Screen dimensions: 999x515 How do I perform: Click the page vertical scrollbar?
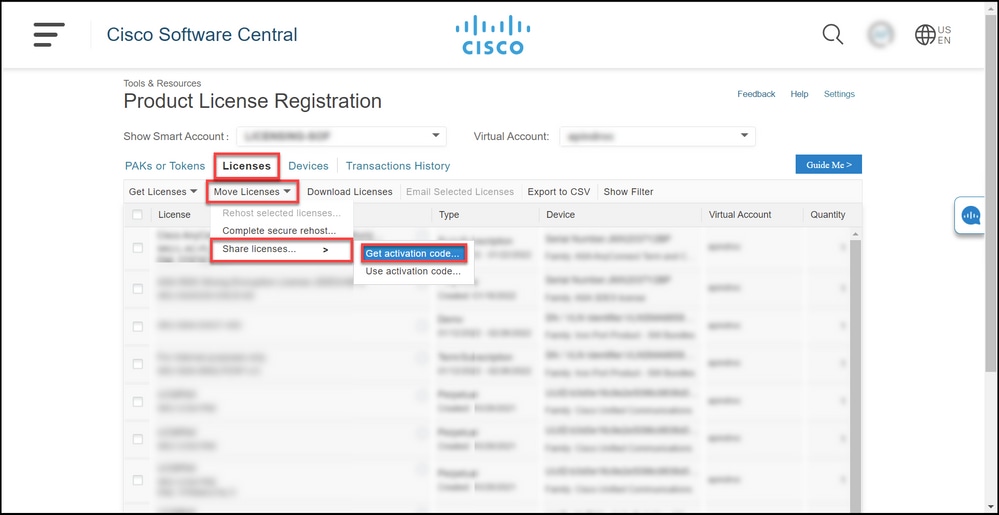(x=991, y=191)
